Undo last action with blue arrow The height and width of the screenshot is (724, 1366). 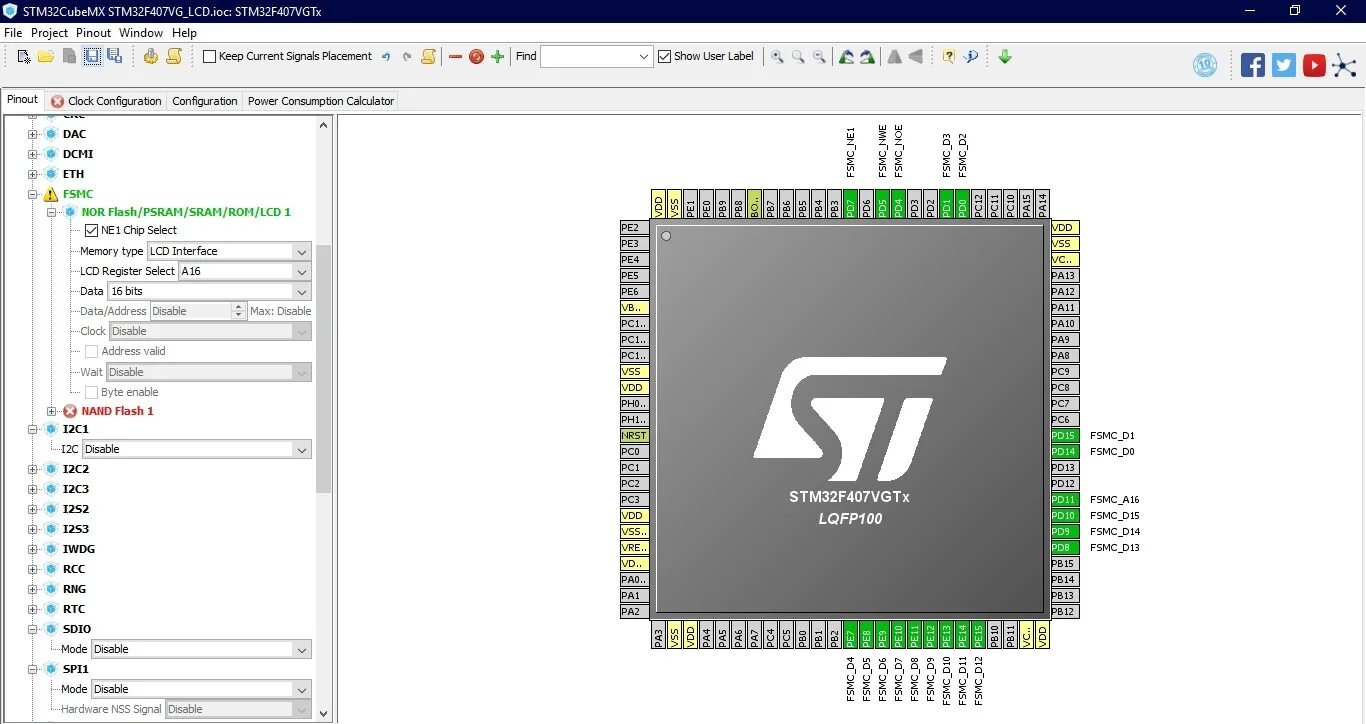coord(386,57)
